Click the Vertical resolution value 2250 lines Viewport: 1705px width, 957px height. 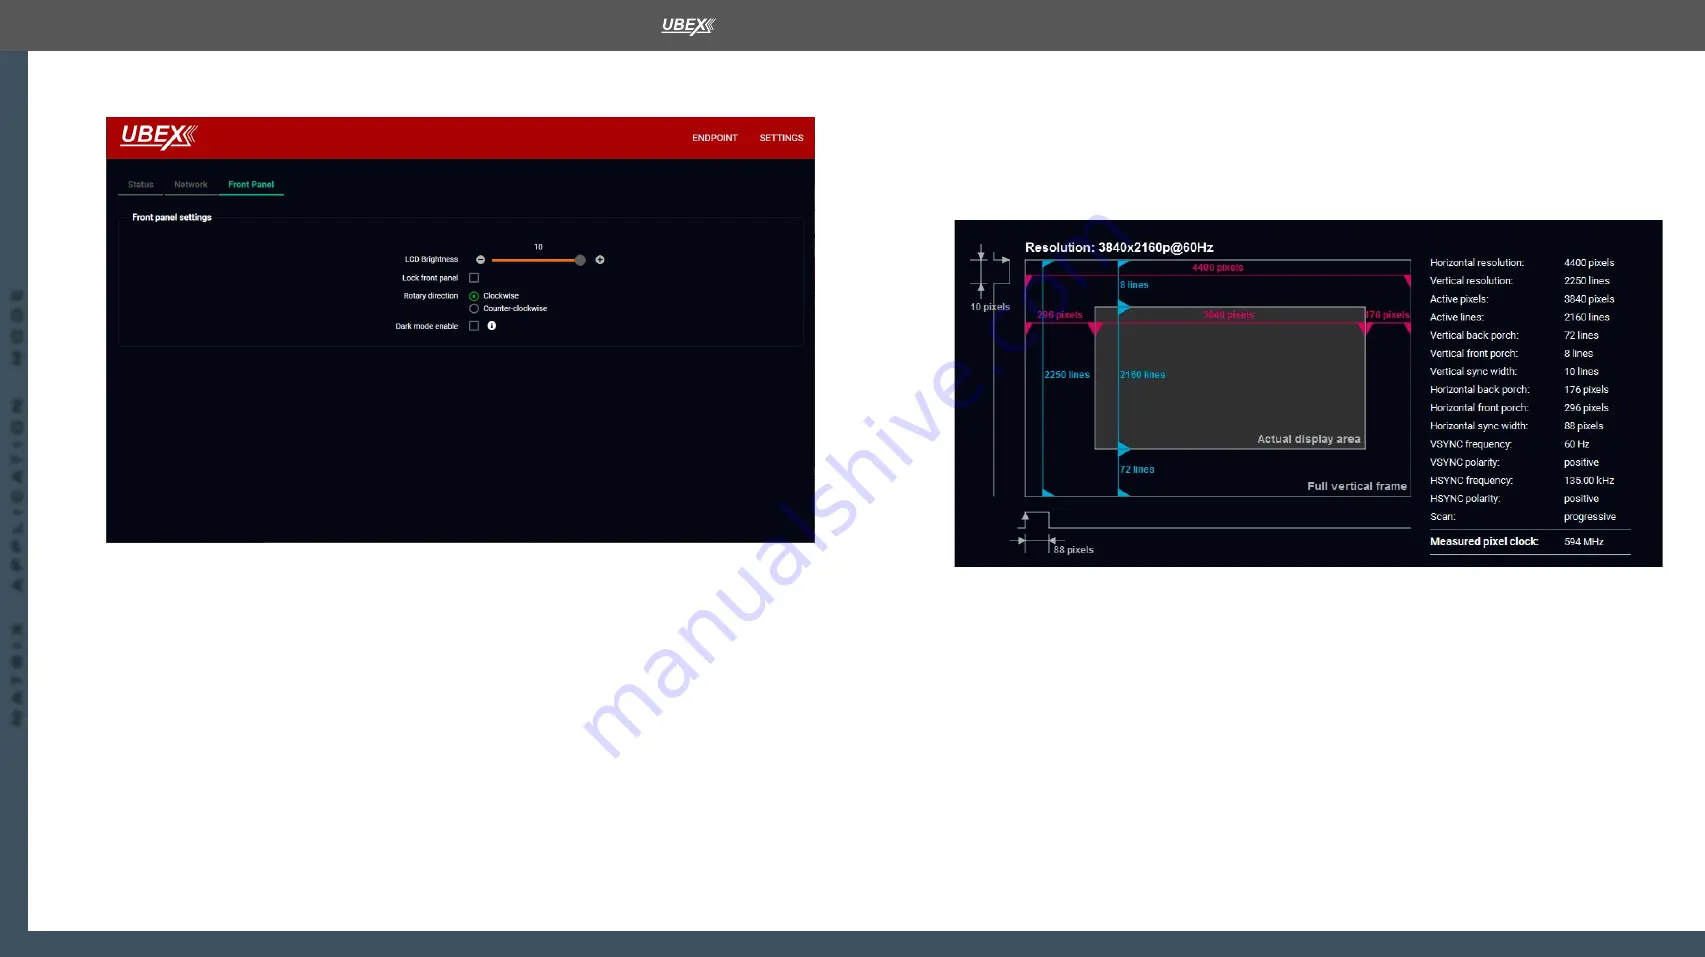click(1587, 281)
